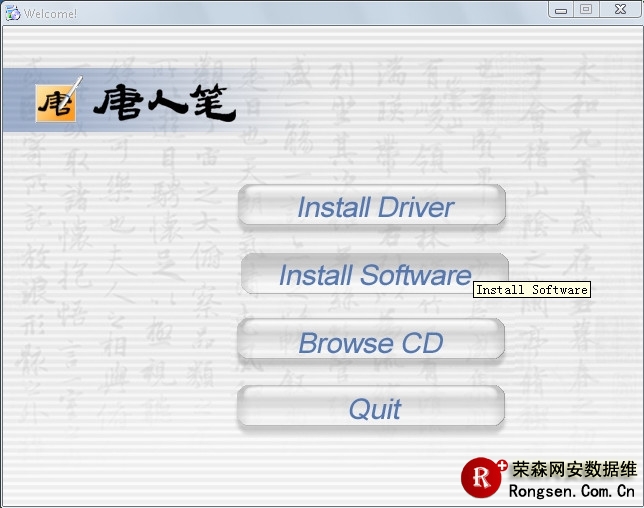Click the white pen on the 唐 logo
The height and width of the screenshot is (508, 644).
[73, 89]
